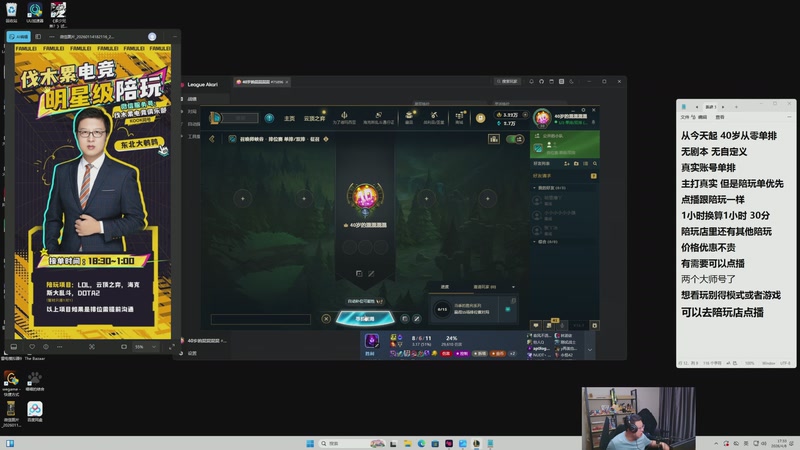Click the Windows Start button on taskbar

pyautogui.click(x=310, y=443)
